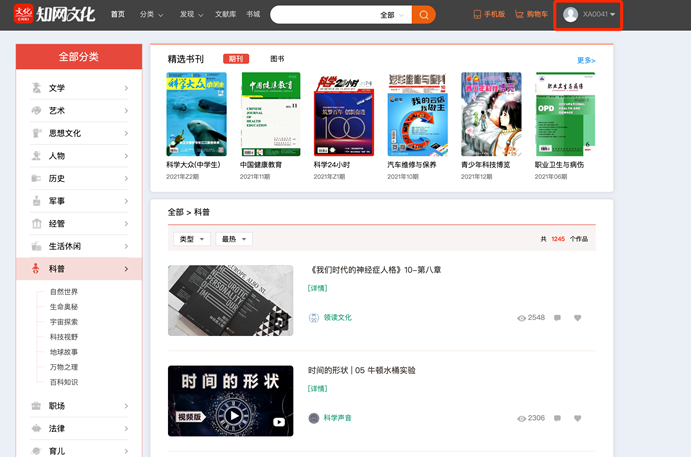Open the 科学24小时 magazine cover

coord(344,115)
